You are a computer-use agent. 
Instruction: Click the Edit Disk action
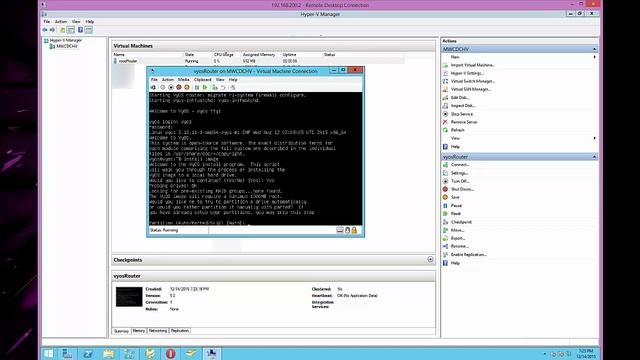(460, 98)
